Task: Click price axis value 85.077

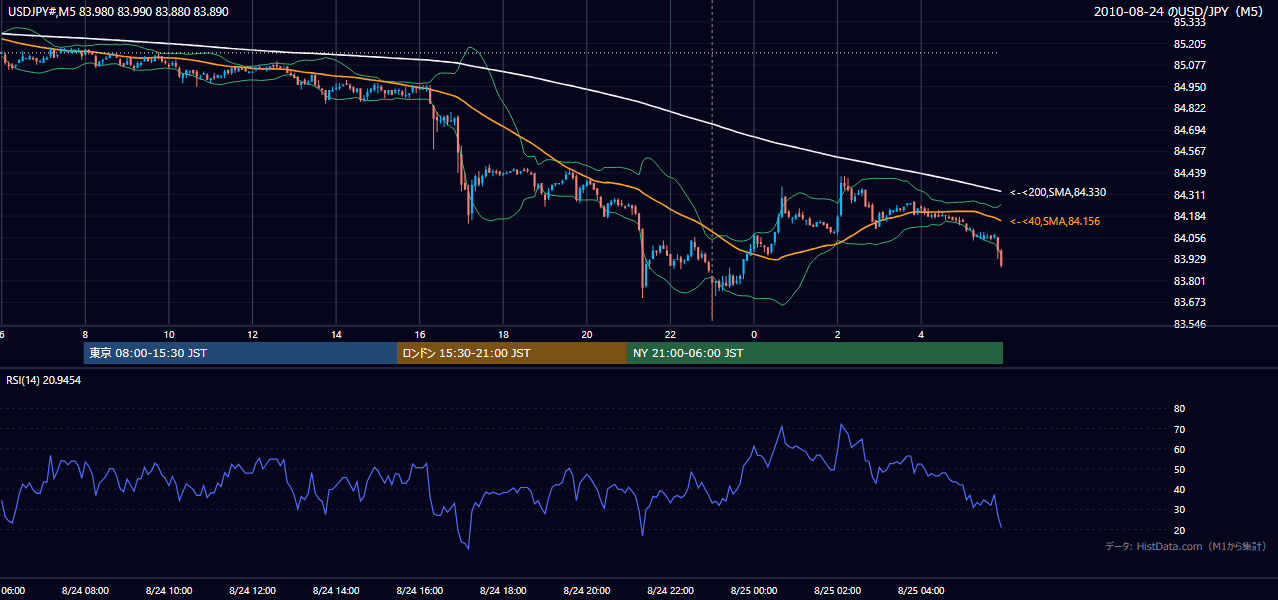Action: tap(1189, 65)
